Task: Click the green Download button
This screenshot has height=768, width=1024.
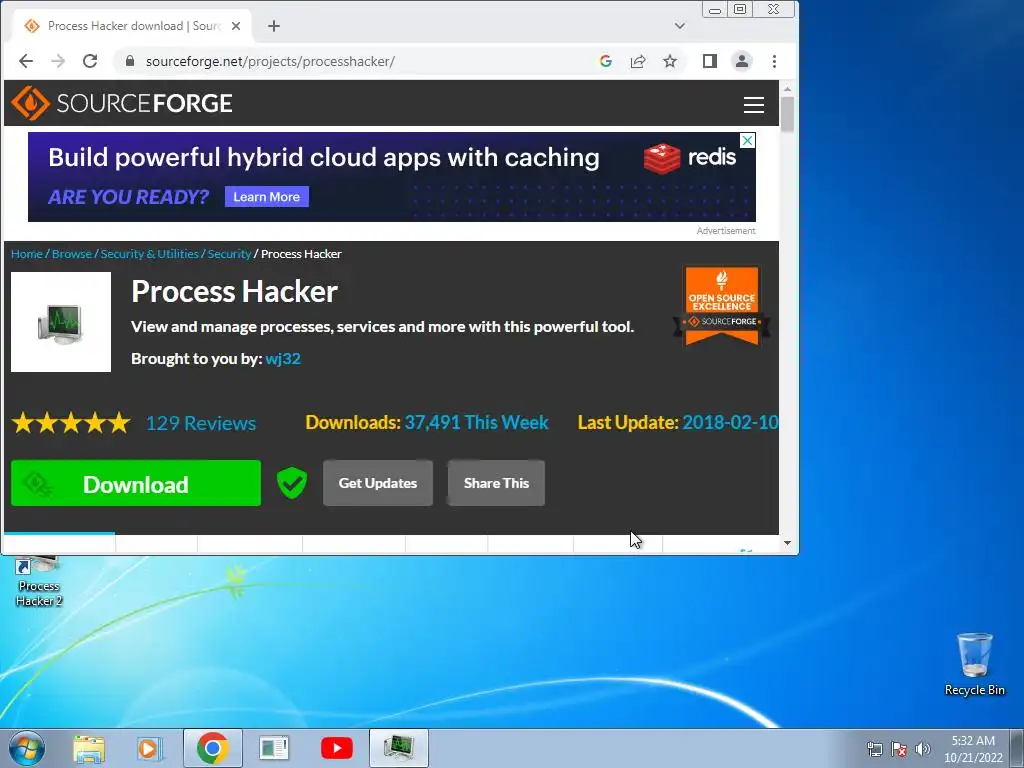Action: click(x=136, y=483)
